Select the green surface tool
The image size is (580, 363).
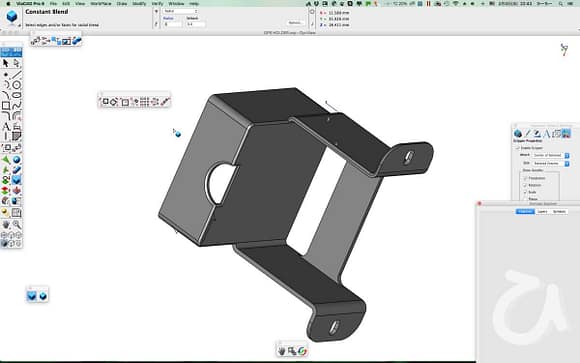point(6,159)
